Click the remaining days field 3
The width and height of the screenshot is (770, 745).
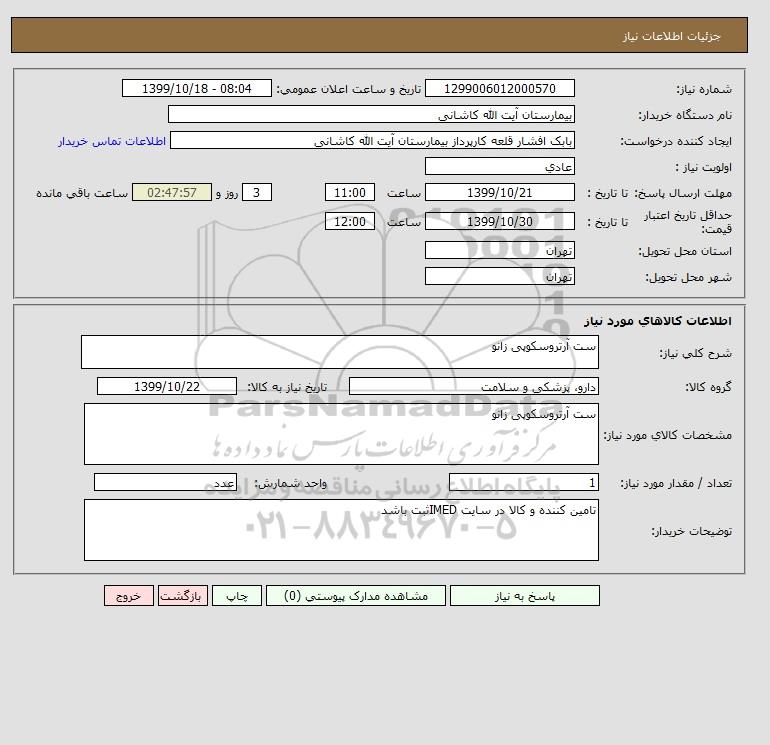pyautogui.click(x=257, y=193)
